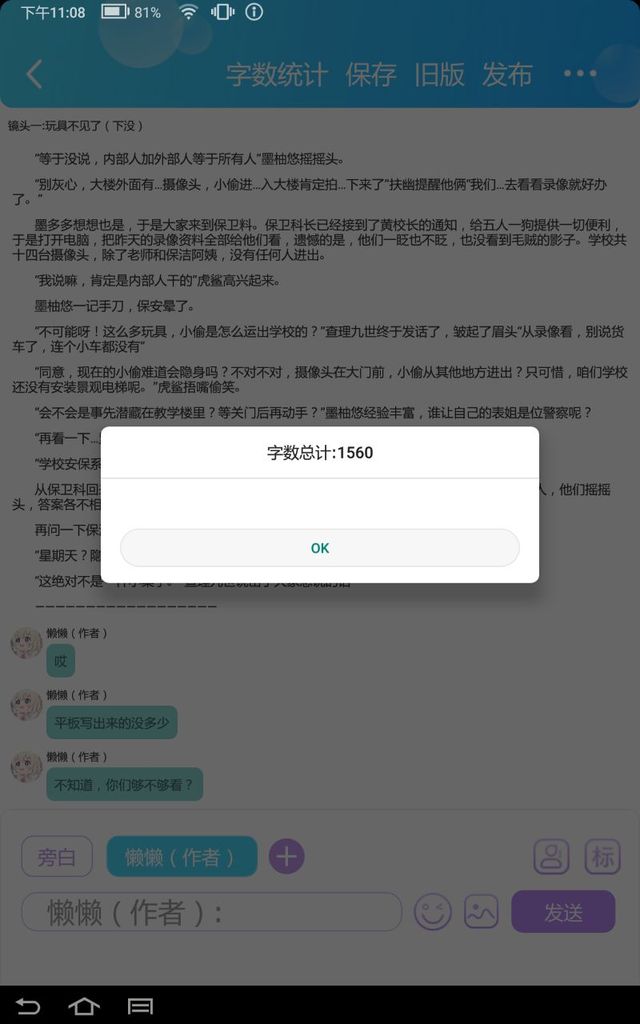Viewport: 640px width, 1024px height.
Task: Select the 懒懒（作者）speaker role
Action: click(182, 856)
